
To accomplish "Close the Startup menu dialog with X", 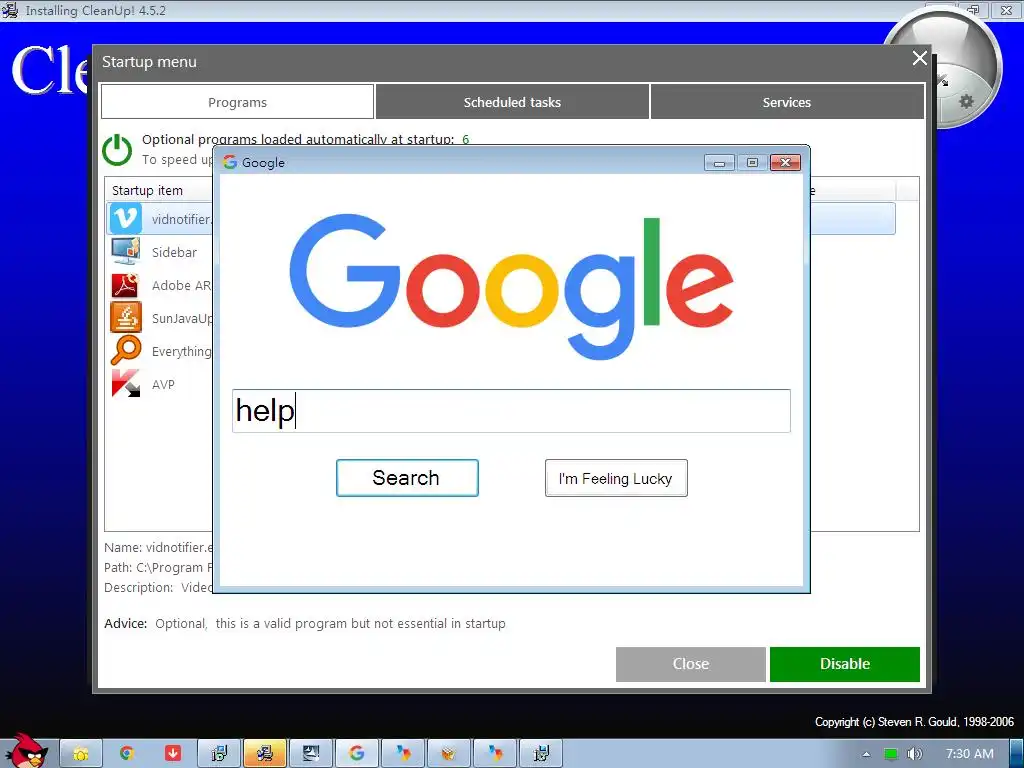I will coord(920,58).
